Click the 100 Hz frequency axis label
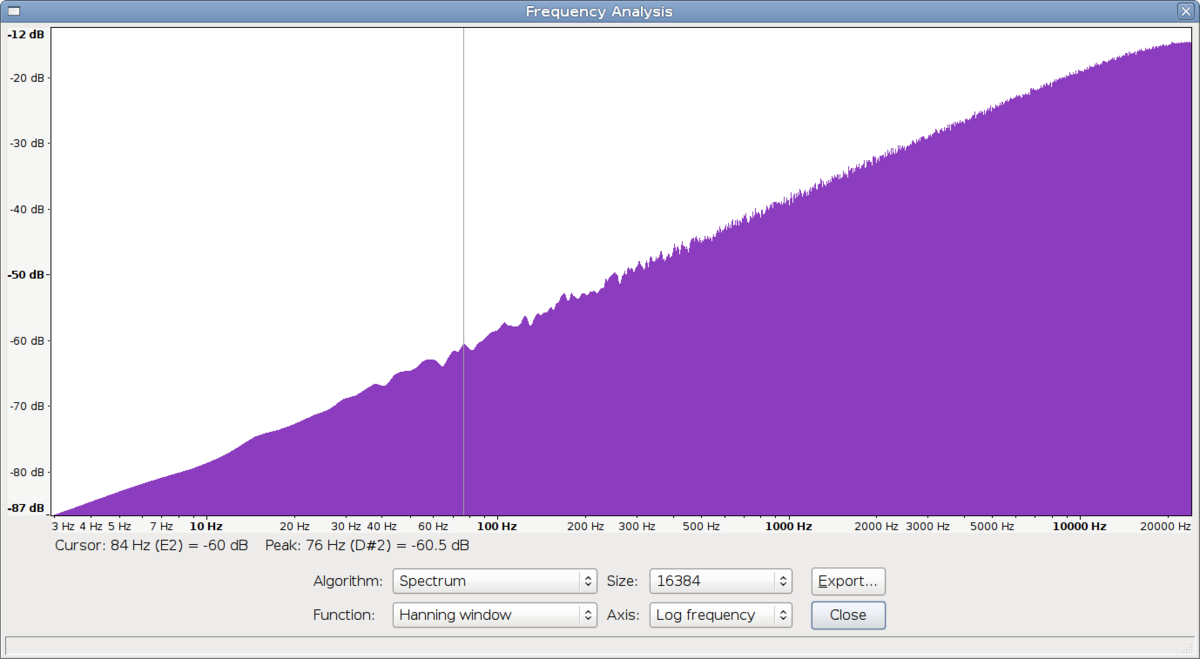1200x659 pixels. (x=496, y=526)
